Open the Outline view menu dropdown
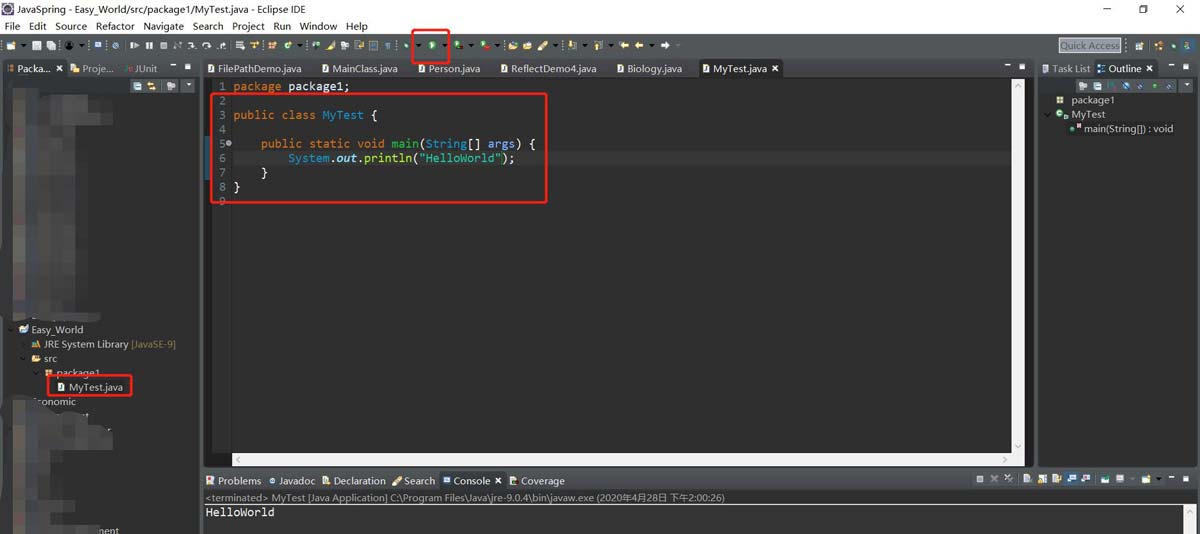The image size is (1200, 534). (1187, 85)
